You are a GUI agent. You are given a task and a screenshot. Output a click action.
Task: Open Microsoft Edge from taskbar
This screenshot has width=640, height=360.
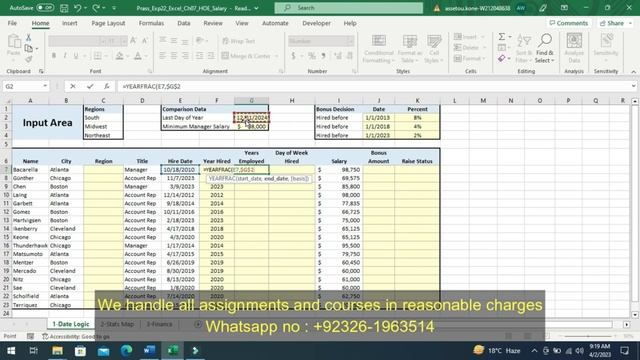[x=127, y=351]
